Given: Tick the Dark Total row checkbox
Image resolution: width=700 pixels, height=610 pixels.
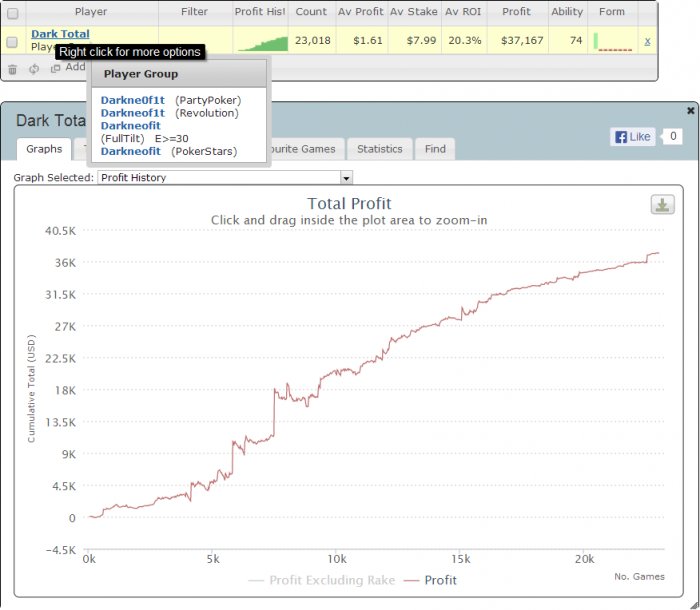Looking at the screenshot, I should pos(12,42).
